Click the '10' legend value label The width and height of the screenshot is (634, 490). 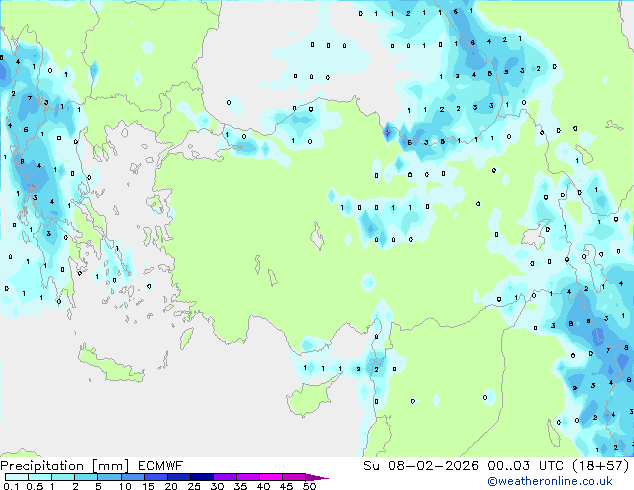tap(125, 486)
